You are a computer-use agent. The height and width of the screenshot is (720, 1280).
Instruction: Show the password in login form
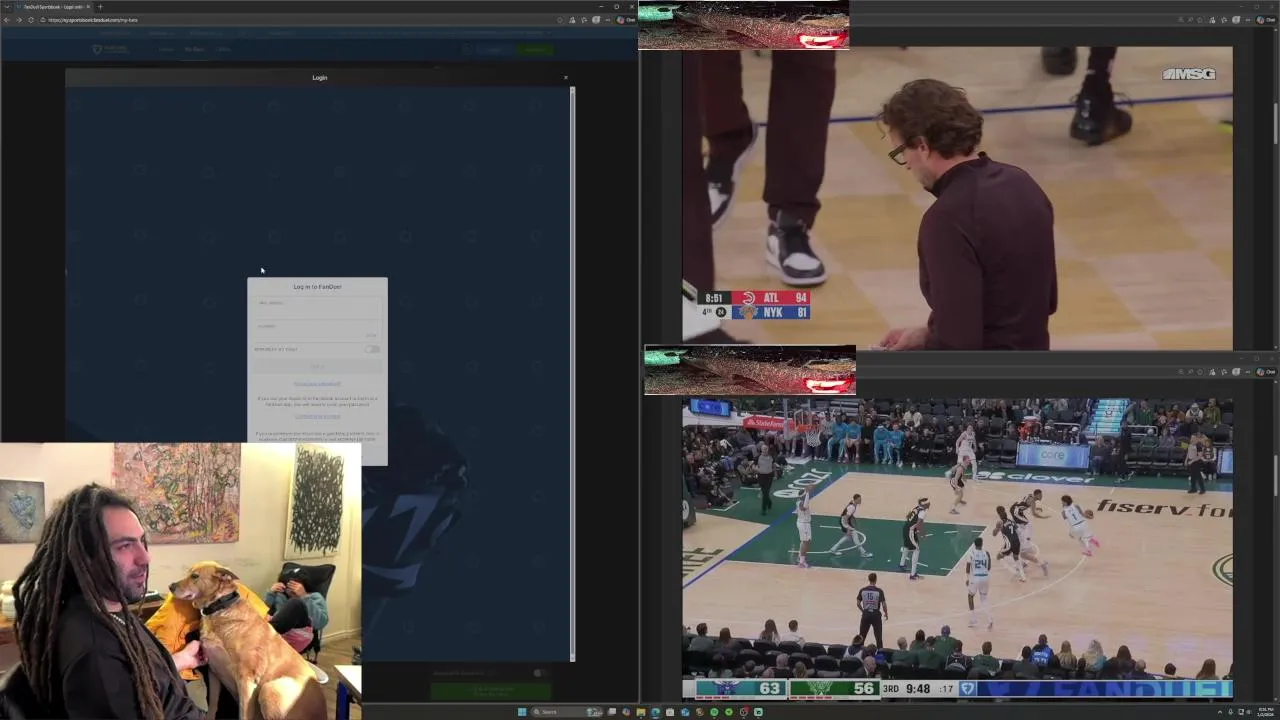click(x=371, y=335)
